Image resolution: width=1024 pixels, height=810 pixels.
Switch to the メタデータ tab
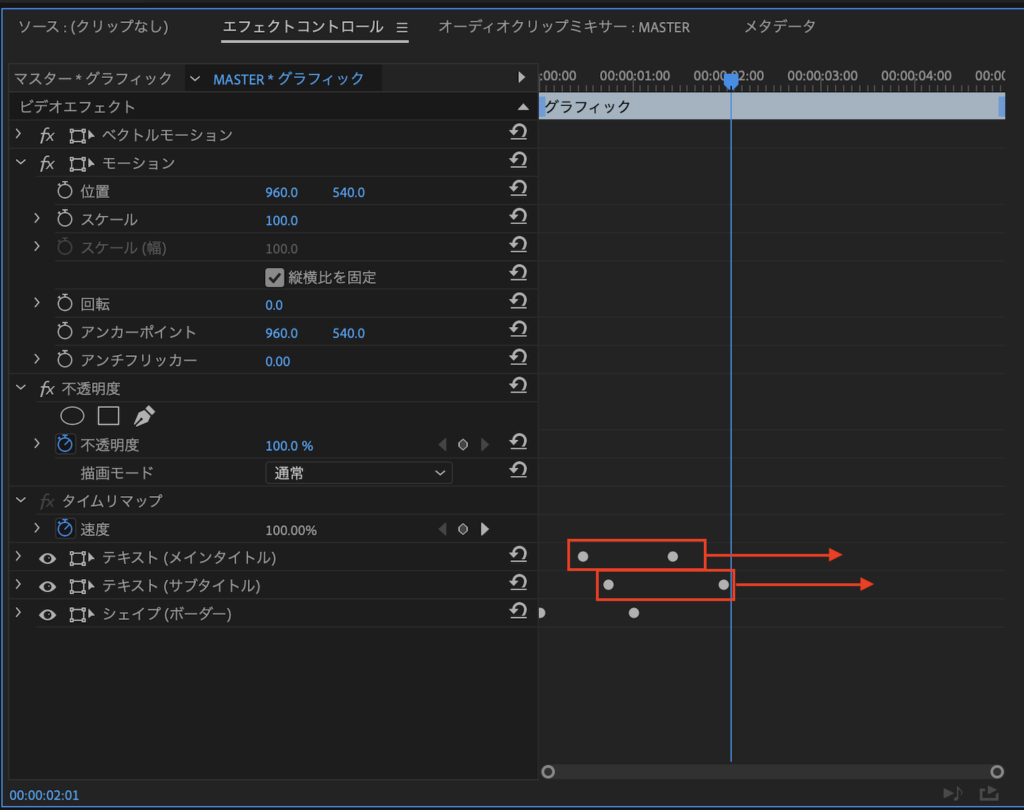(780, 27)
